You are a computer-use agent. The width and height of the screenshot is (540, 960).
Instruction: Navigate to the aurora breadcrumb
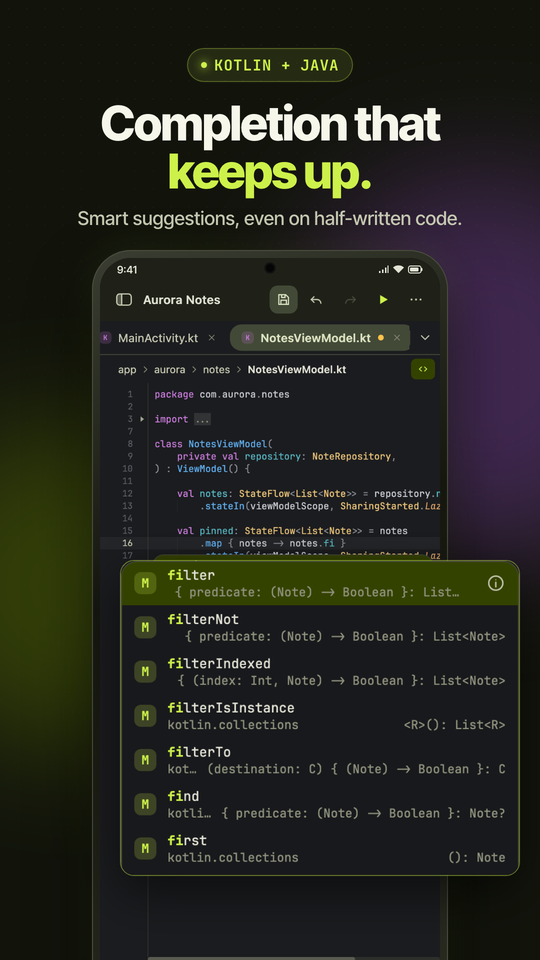pos(170,370)
